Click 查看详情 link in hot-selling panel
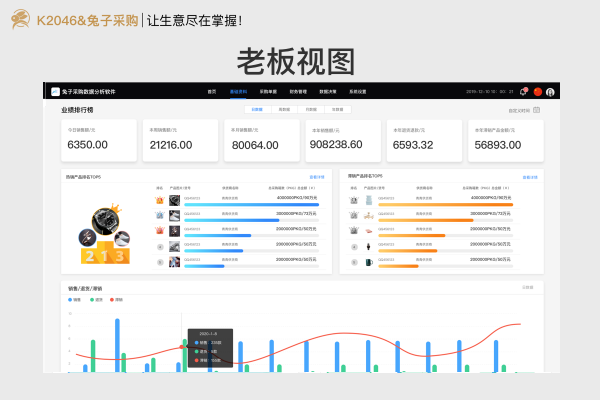 click(317, 177)
